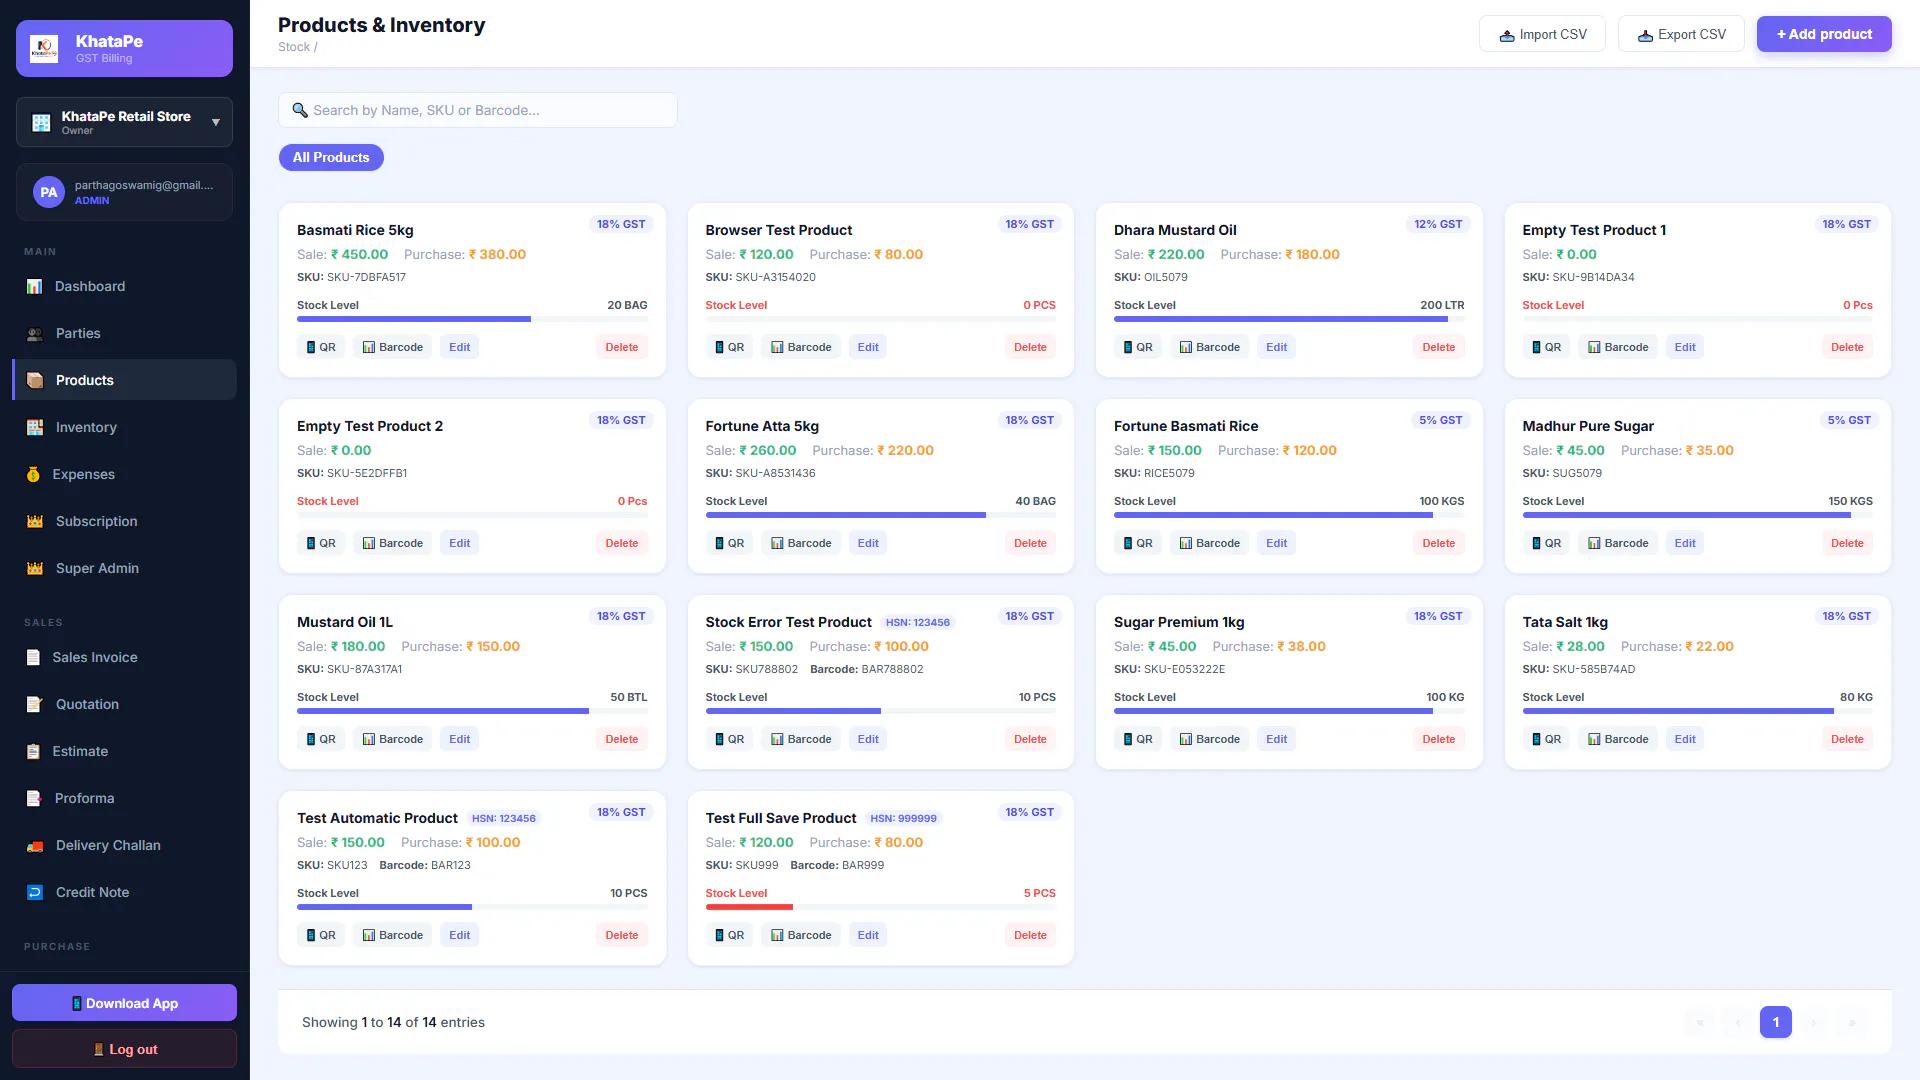Delete Madhur Pure Sugar product
Image resolution: width=1920 pixels, height=1080 pixels.
[x=1848, y=543]
